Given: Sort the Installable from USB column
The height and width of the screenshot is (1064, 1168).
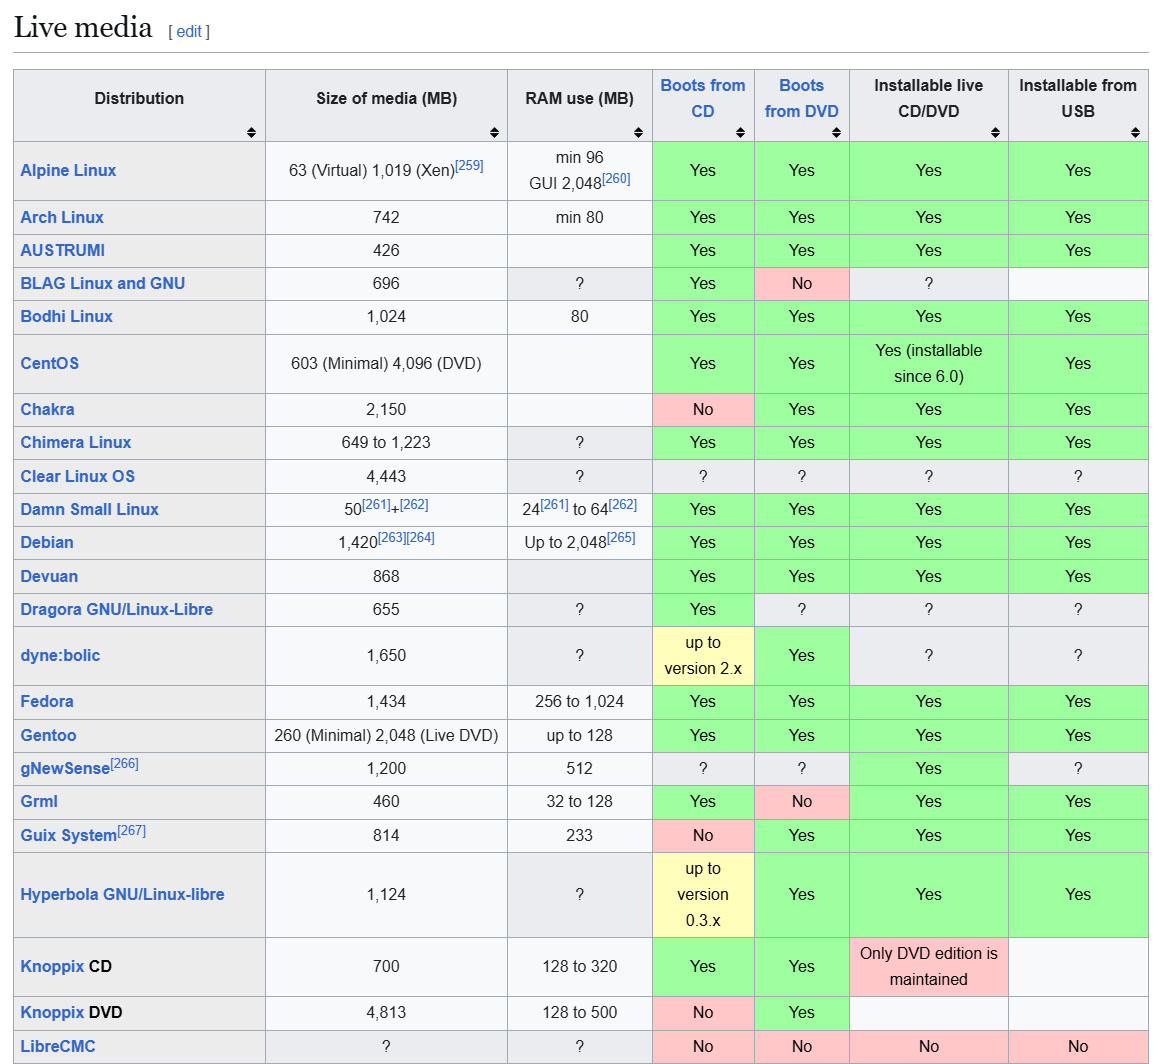Looking at the screenshot, I should click(1136, 131).
